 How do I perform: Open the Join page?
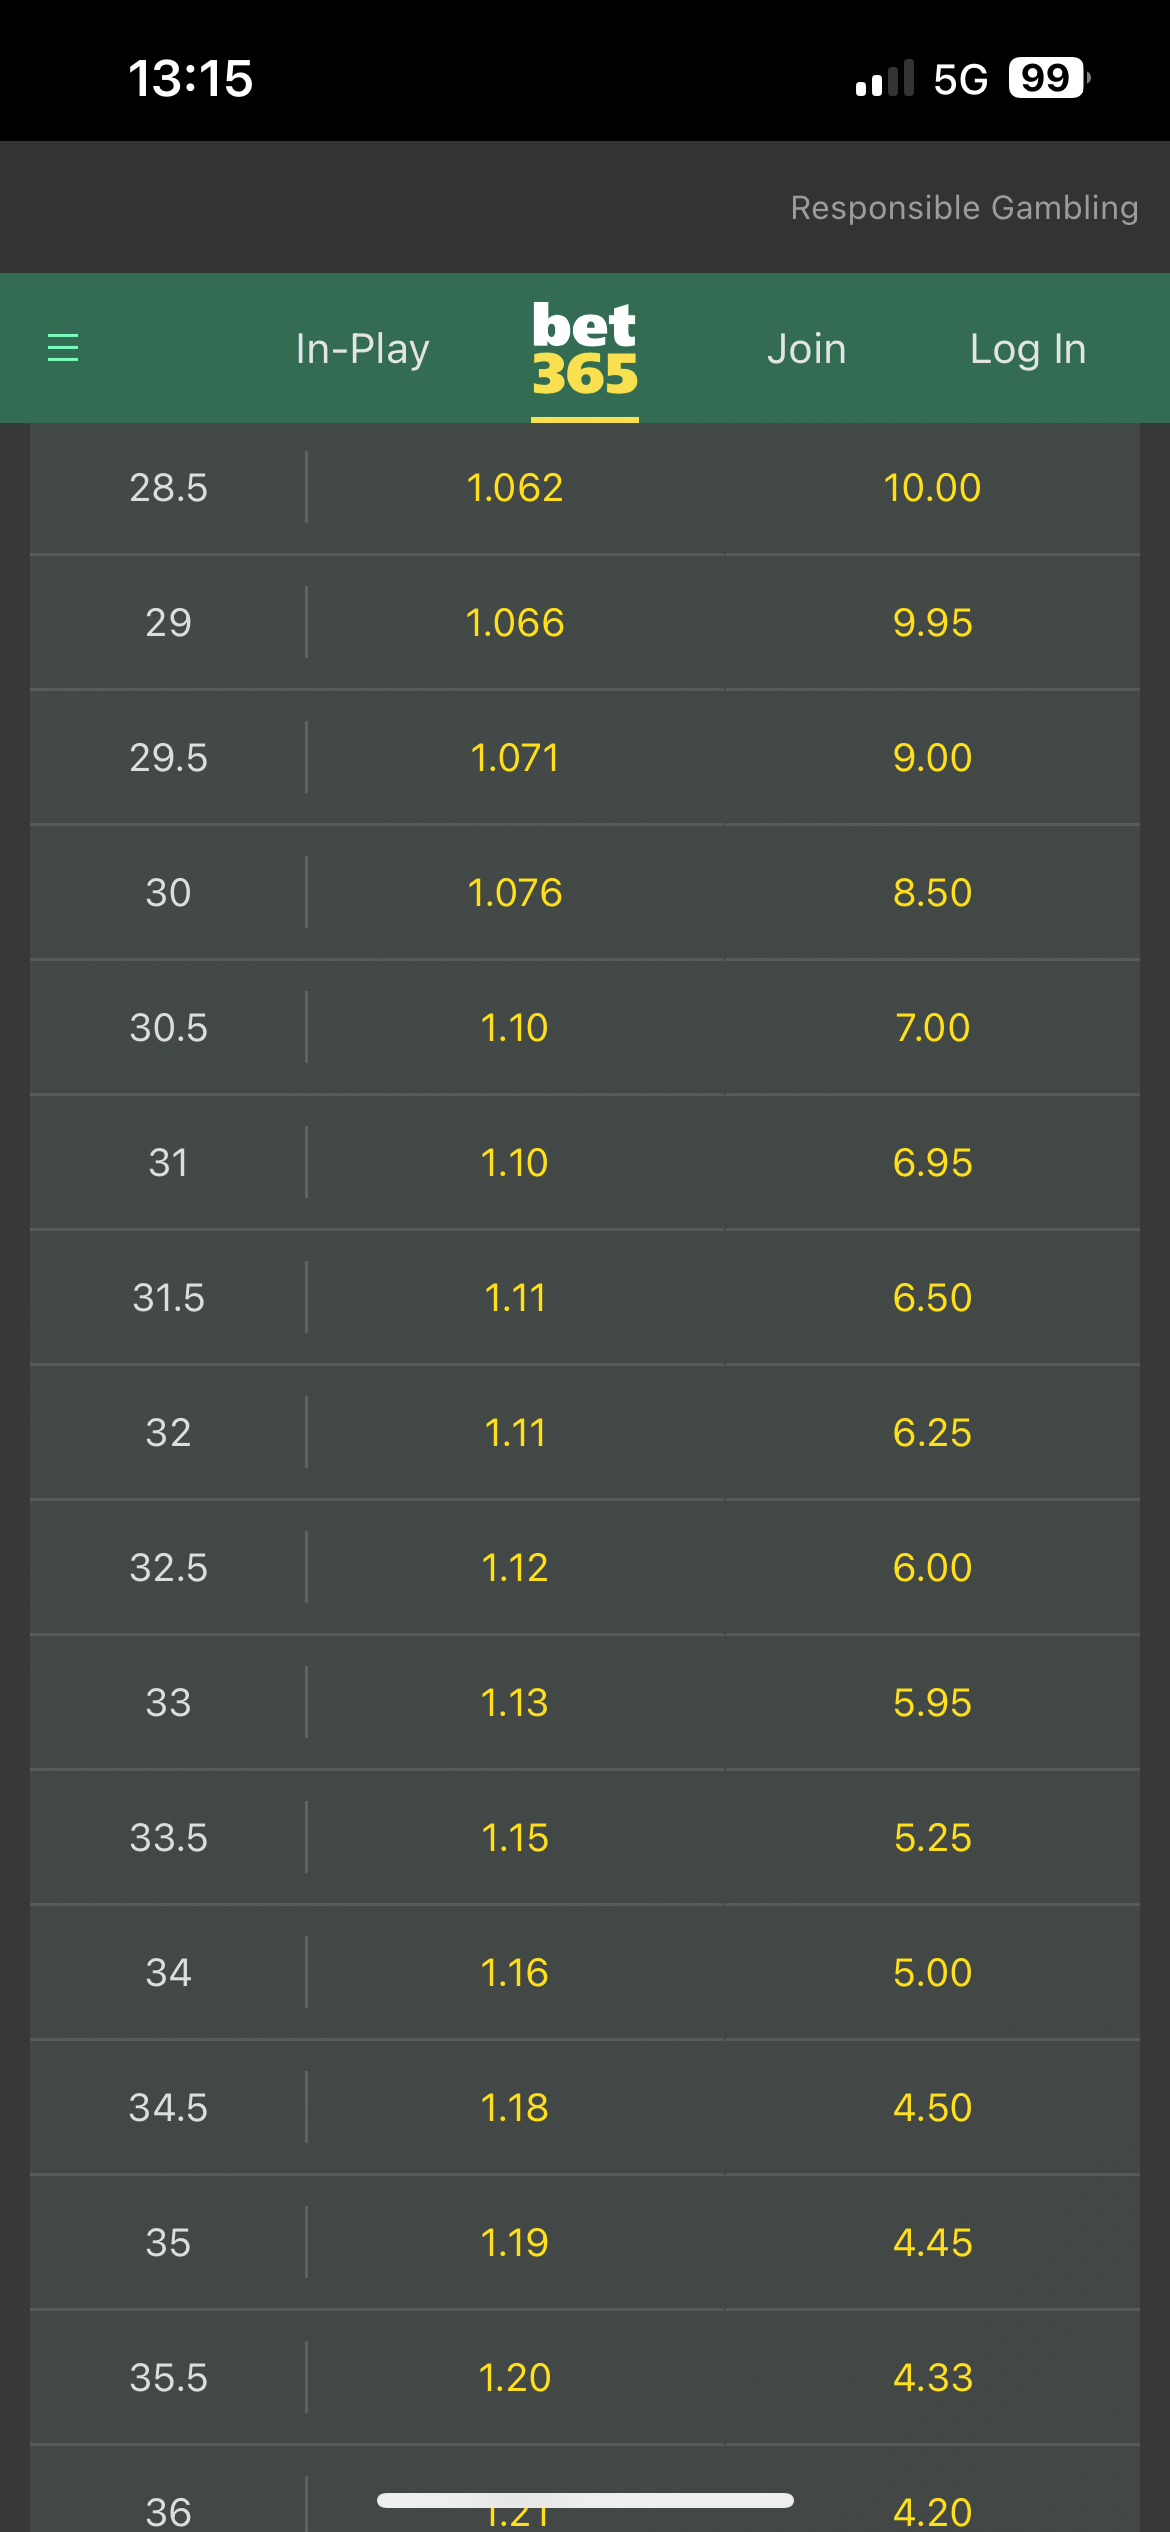(x=807, y=349)
